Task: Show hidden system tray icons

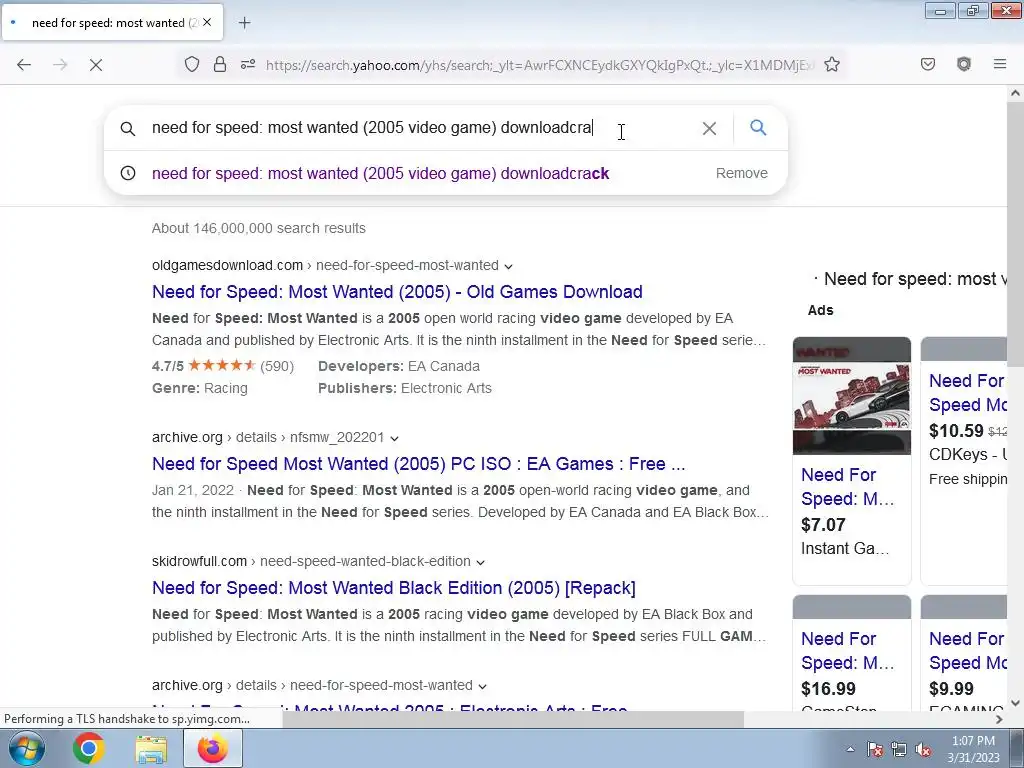Action: tap(850, 750)
